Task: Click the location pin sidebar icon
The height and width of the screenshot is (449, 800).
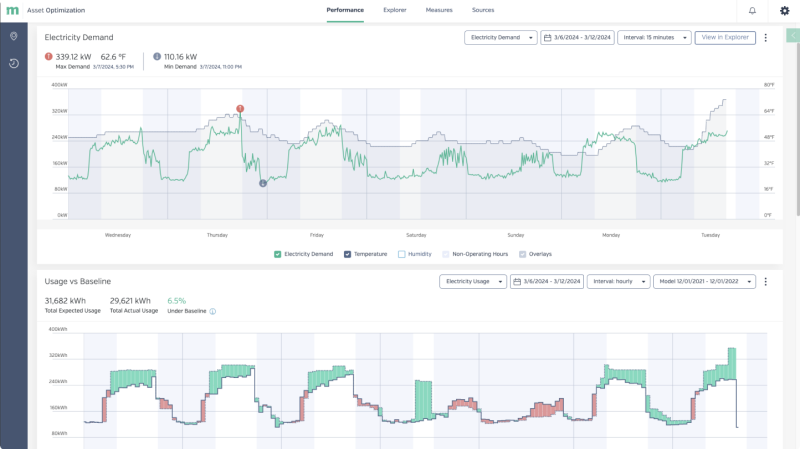Action: 14,36
